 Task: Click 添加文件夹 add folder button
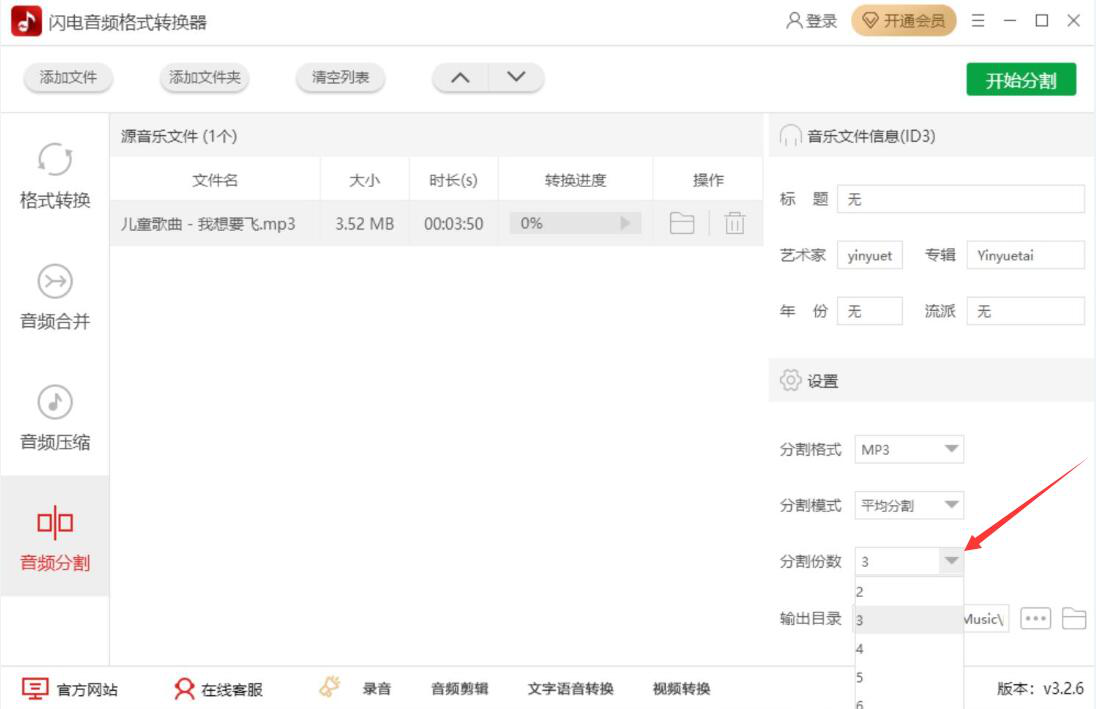pyautogui.click(x=204, y=78)
